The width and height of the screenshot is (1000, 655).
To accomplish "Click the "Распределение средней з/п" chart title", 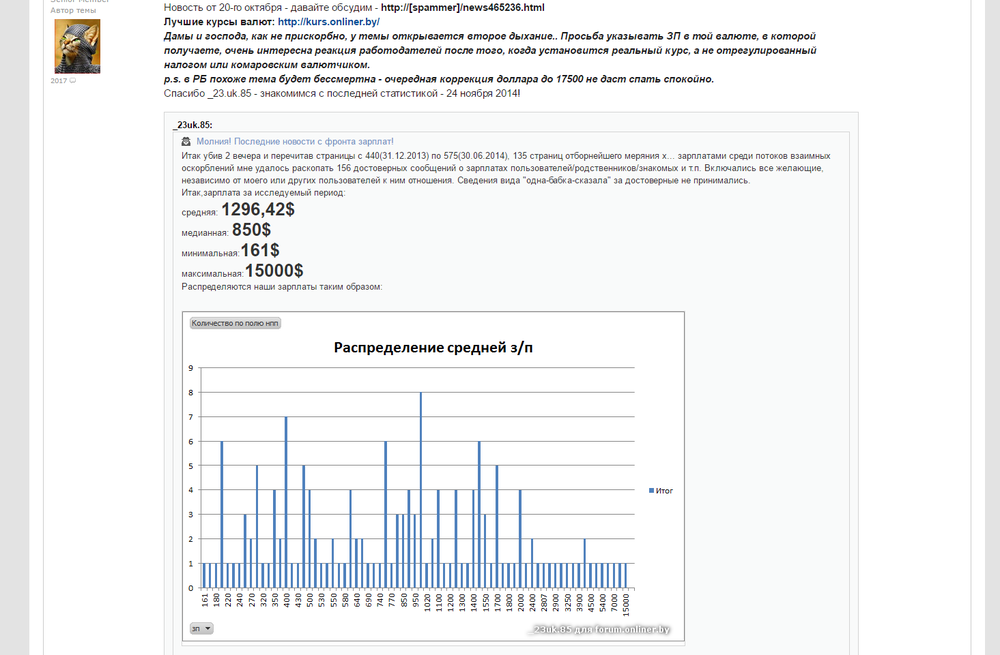I will pos(433,348).
